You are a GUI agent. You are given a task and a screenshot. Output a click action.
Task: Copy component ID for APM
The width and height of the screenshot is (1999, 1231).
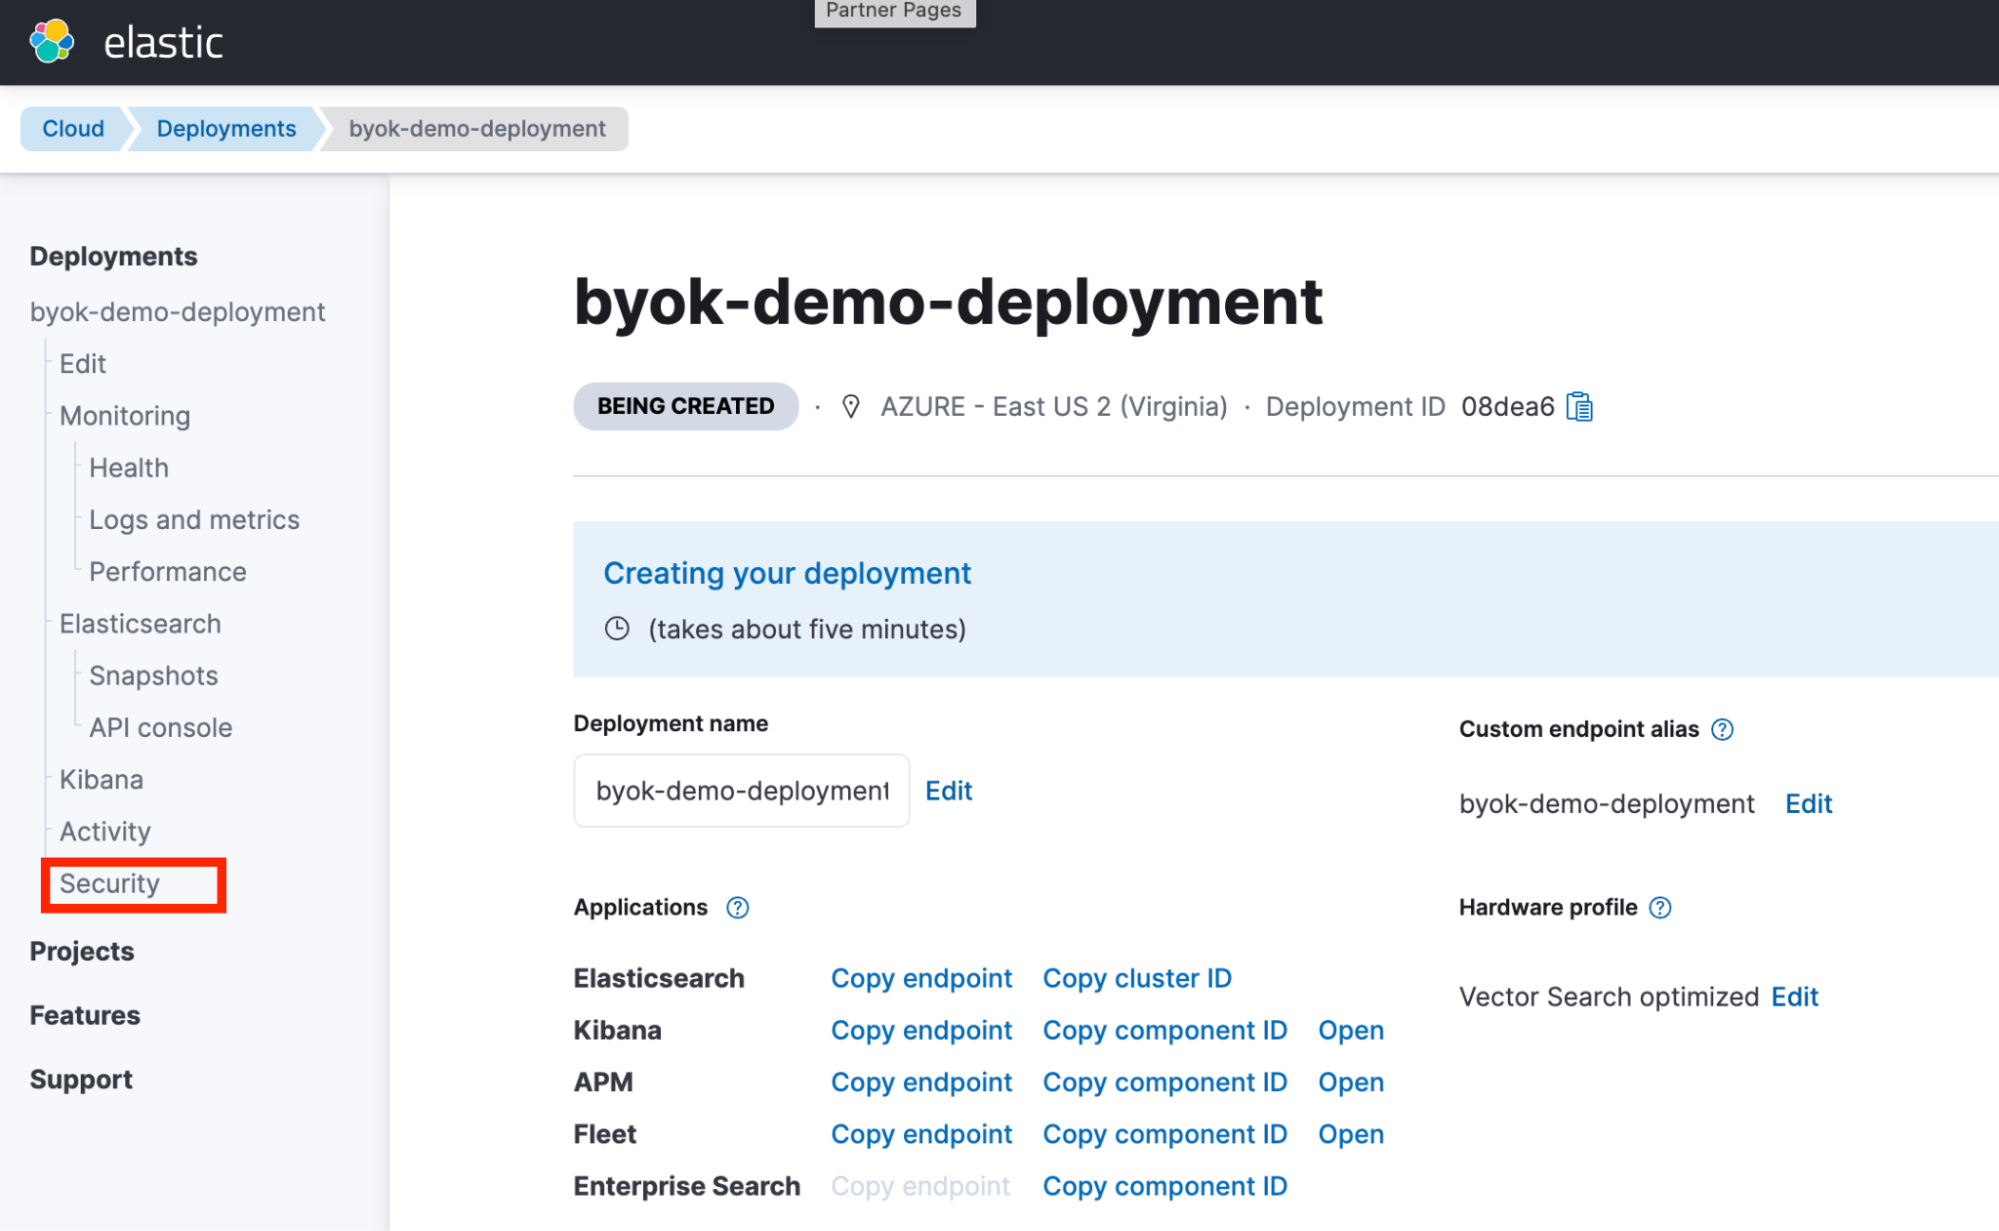coord(1165,1083)
